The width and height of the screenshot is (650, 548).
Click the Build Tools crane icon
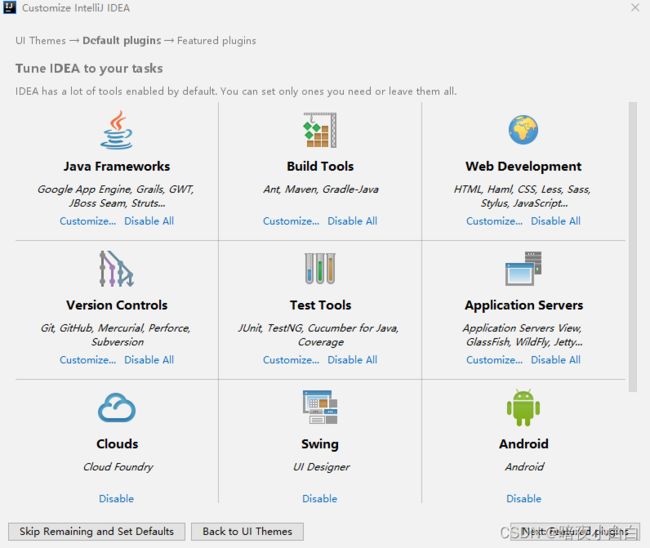pos(320,130)
